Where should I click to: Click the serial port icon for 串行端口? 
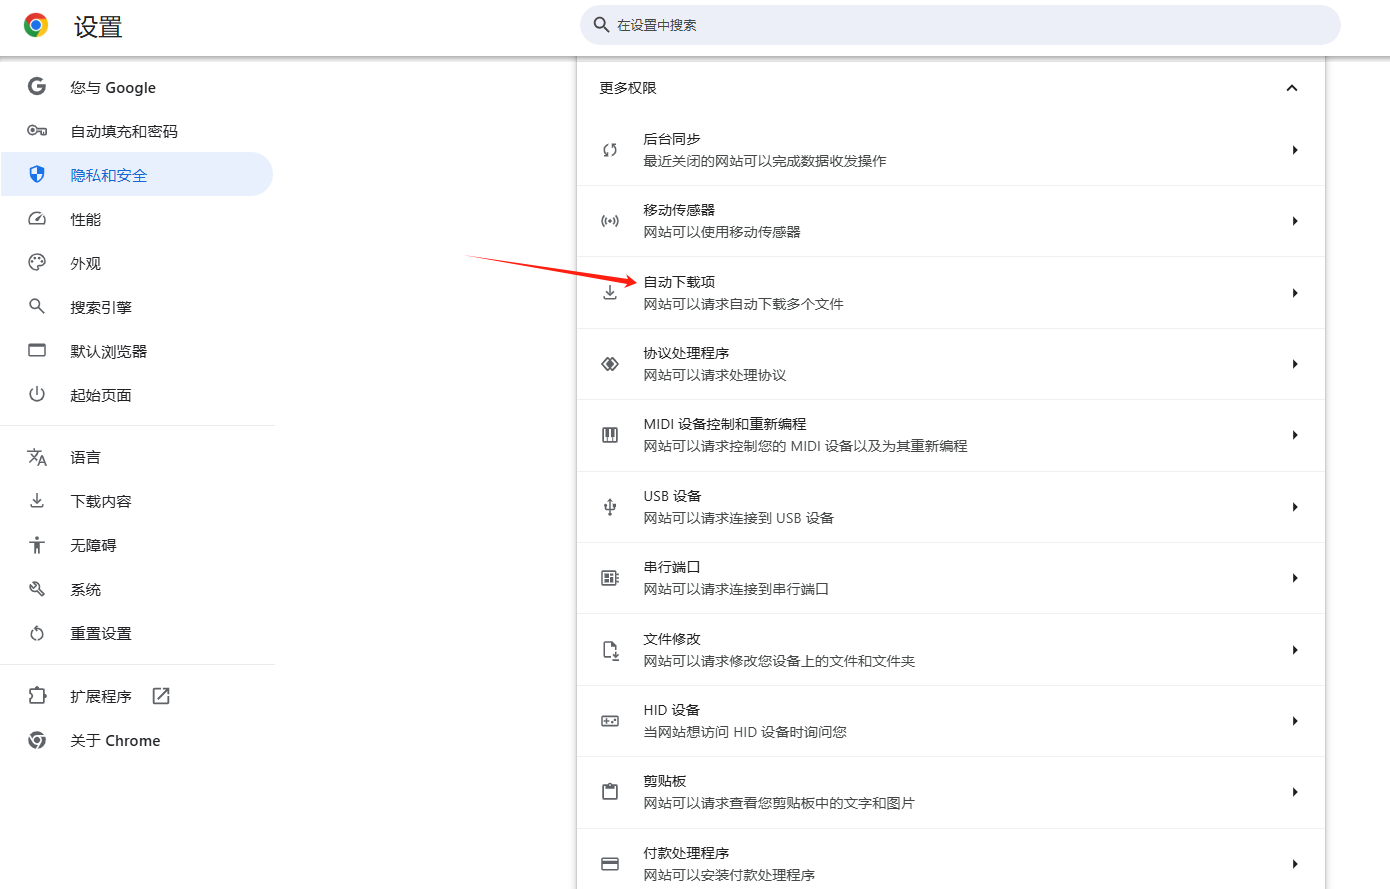click(610, 578)
